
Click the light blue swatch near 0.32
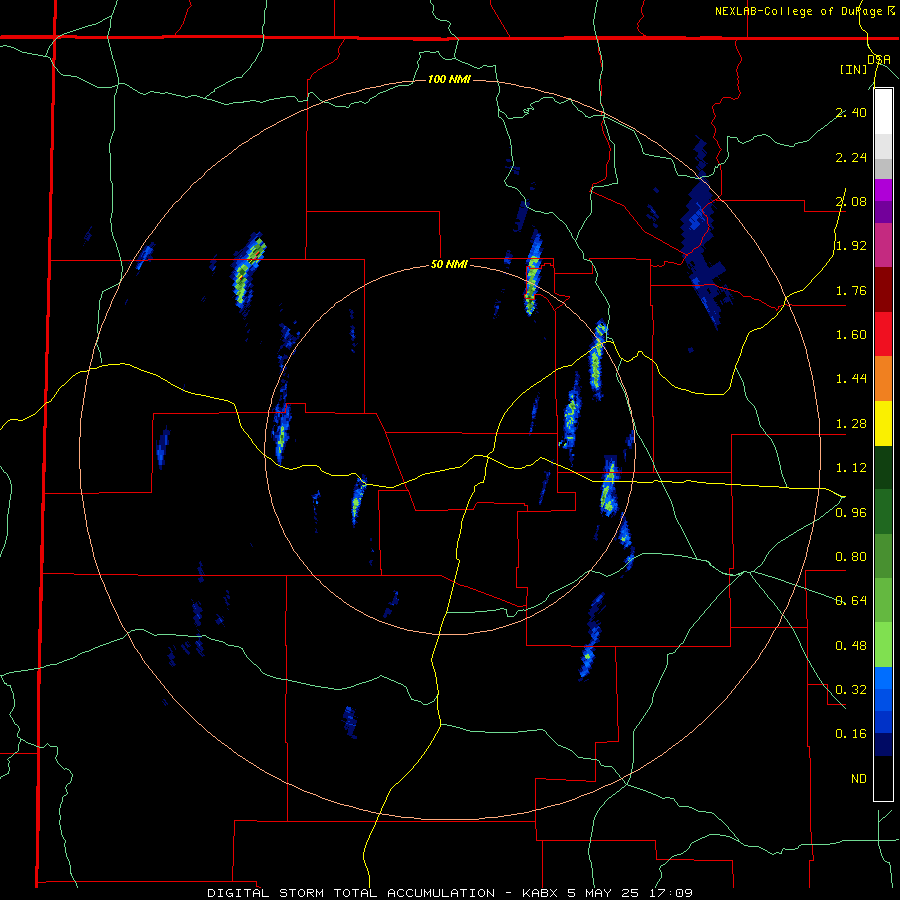point(883,678)
